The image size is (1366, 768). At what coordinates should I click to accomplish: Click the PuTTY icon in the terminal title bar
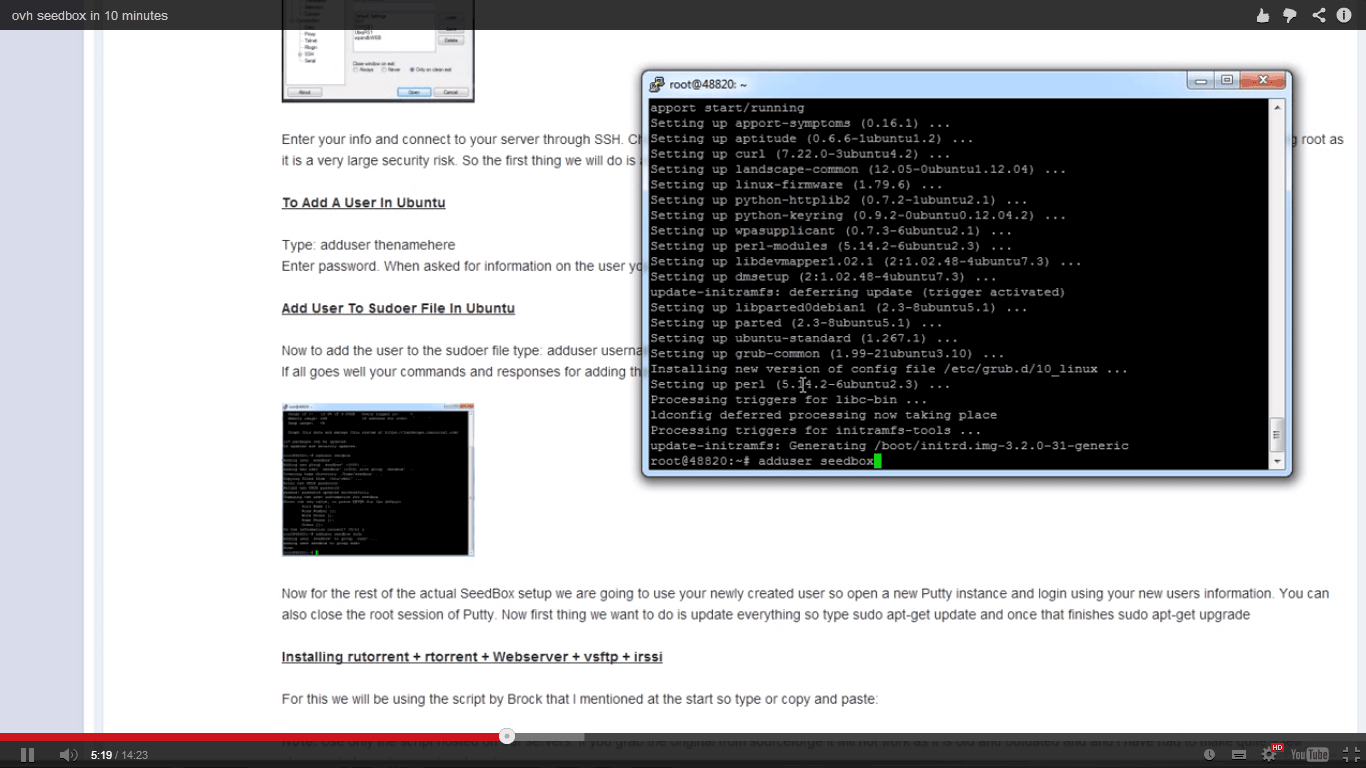point(657,85)
